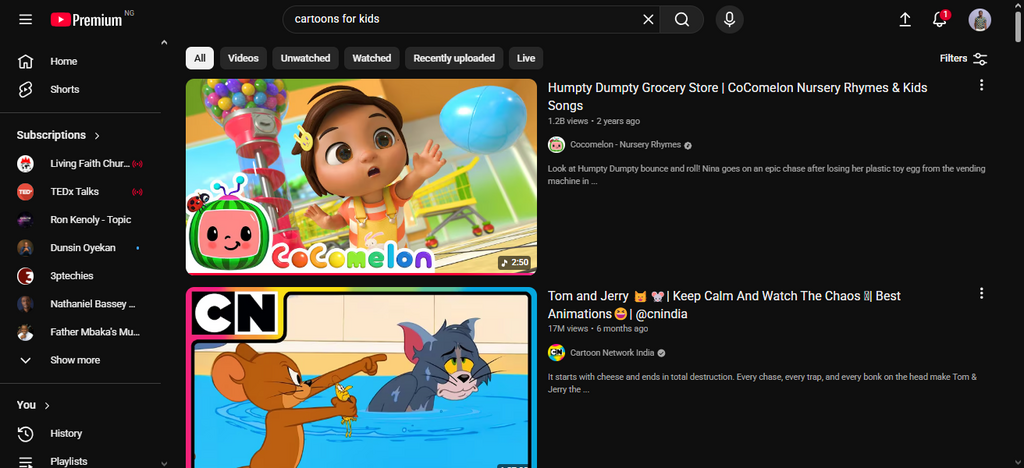Select the Videos filter chip

(x=244, y=58)
